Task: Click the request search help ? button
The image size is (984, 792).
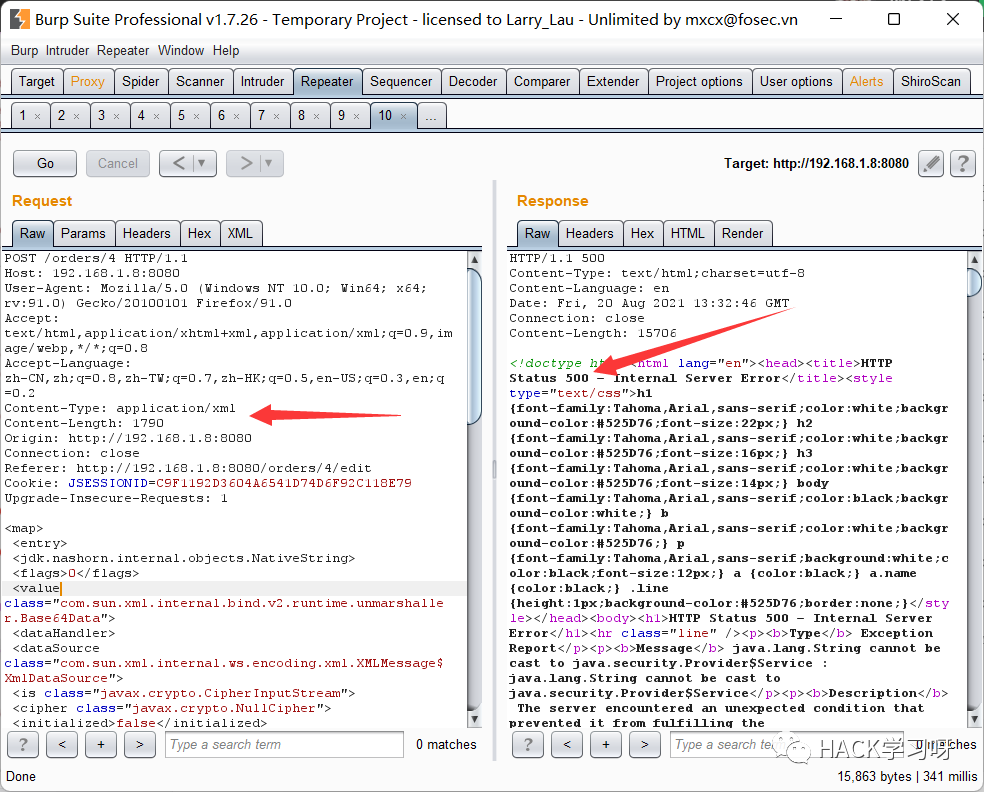Action: coord(23,744)
